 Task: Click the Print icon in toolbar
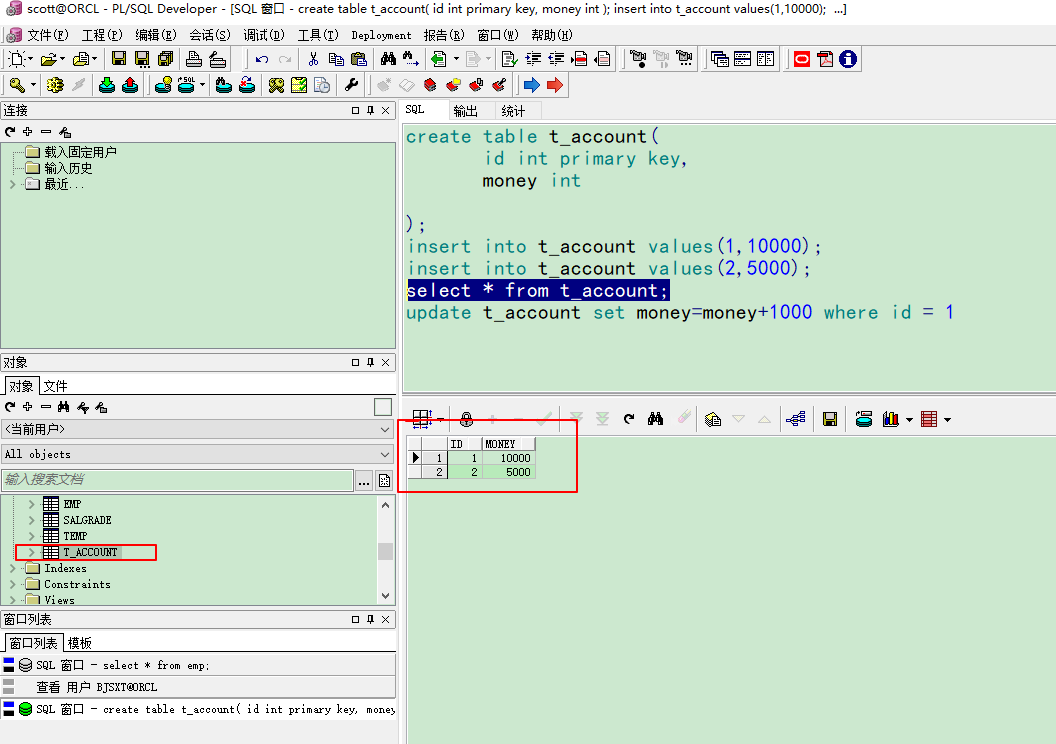tap(194, 59)
